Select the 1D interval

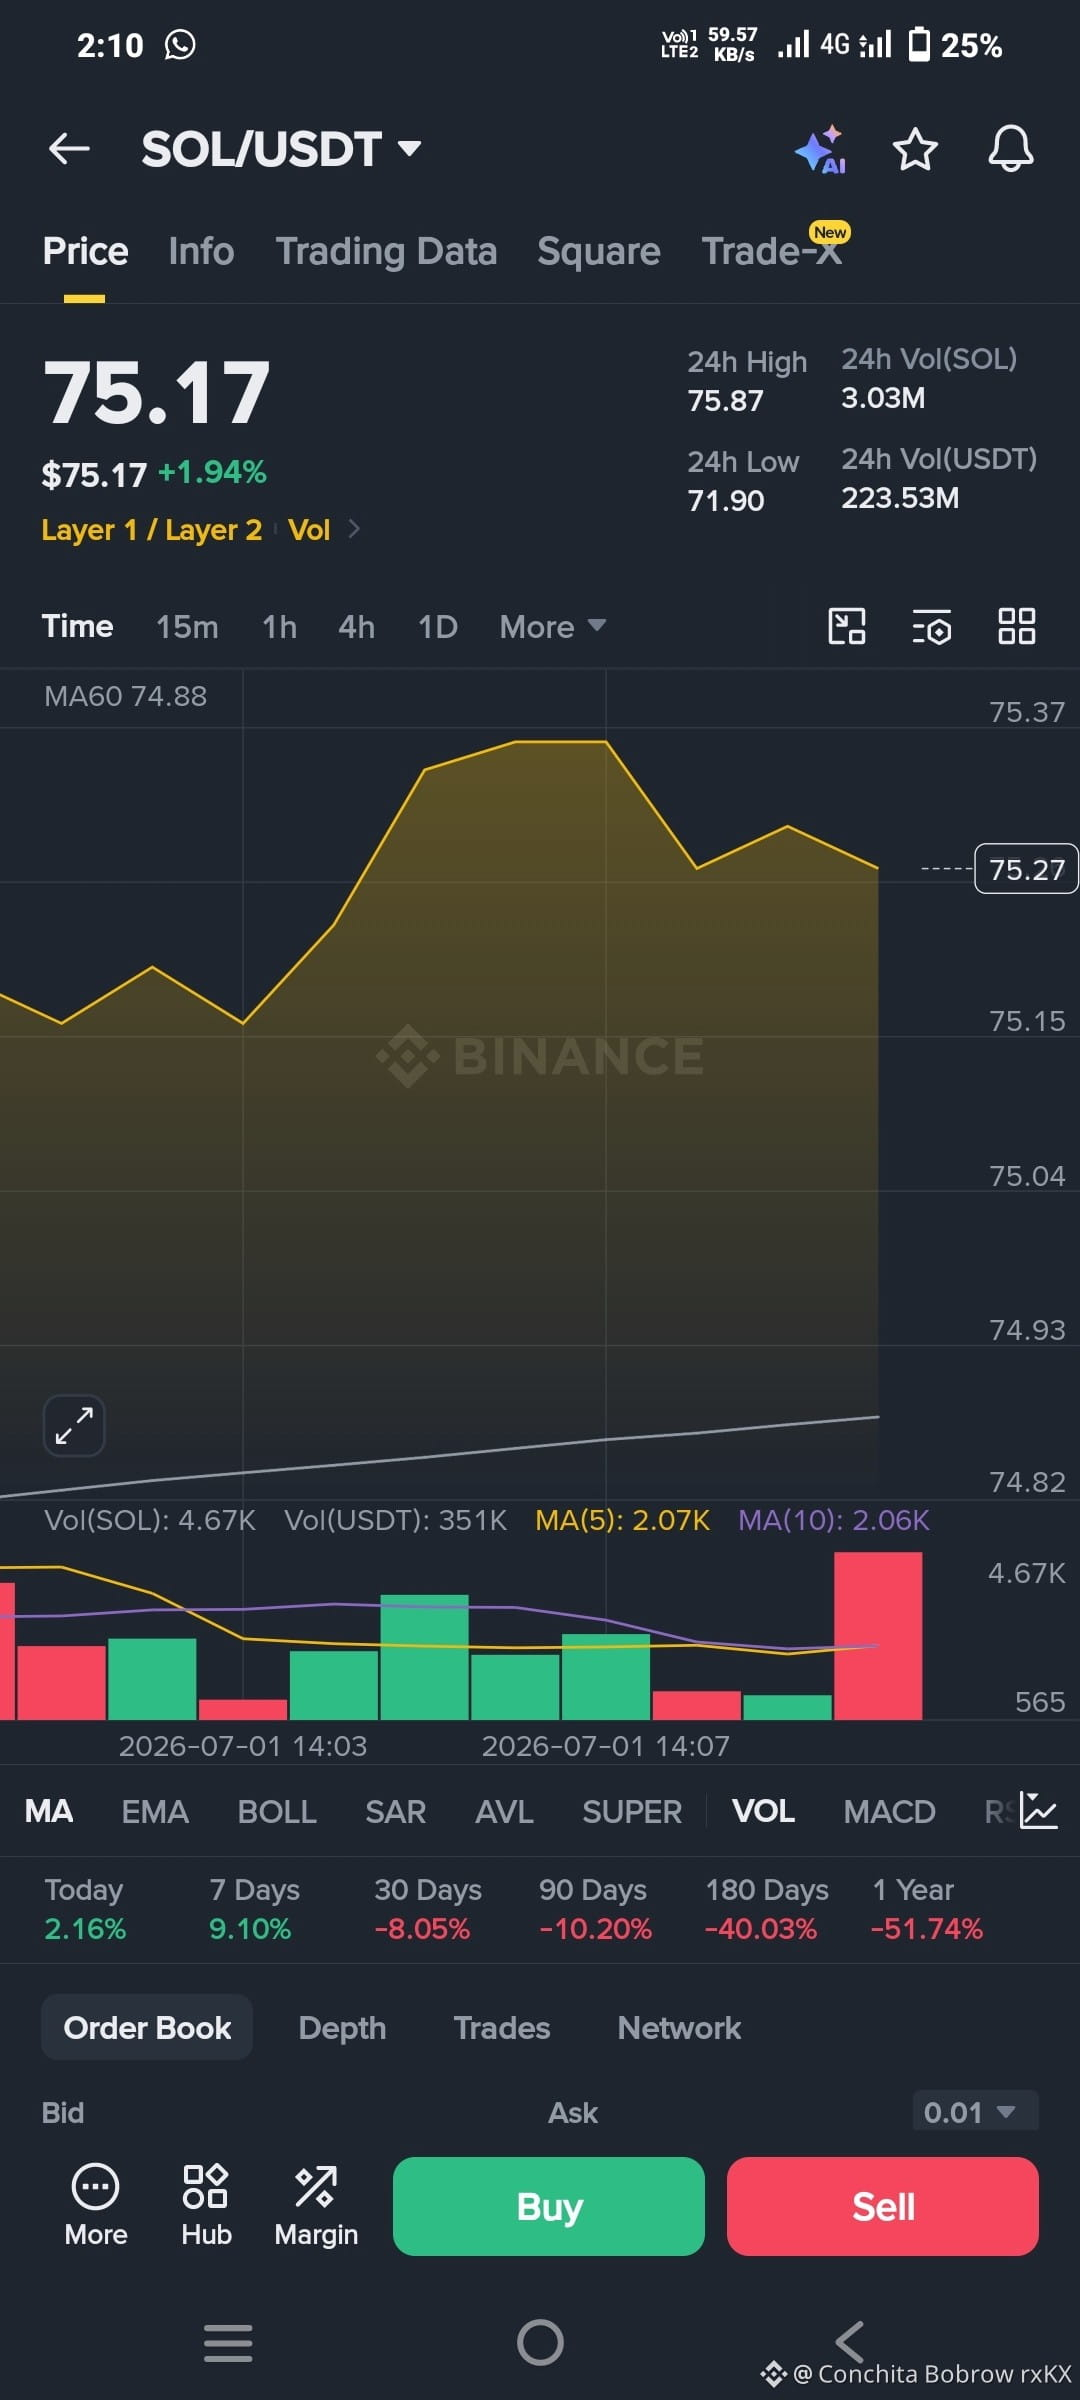click(437, 627)
